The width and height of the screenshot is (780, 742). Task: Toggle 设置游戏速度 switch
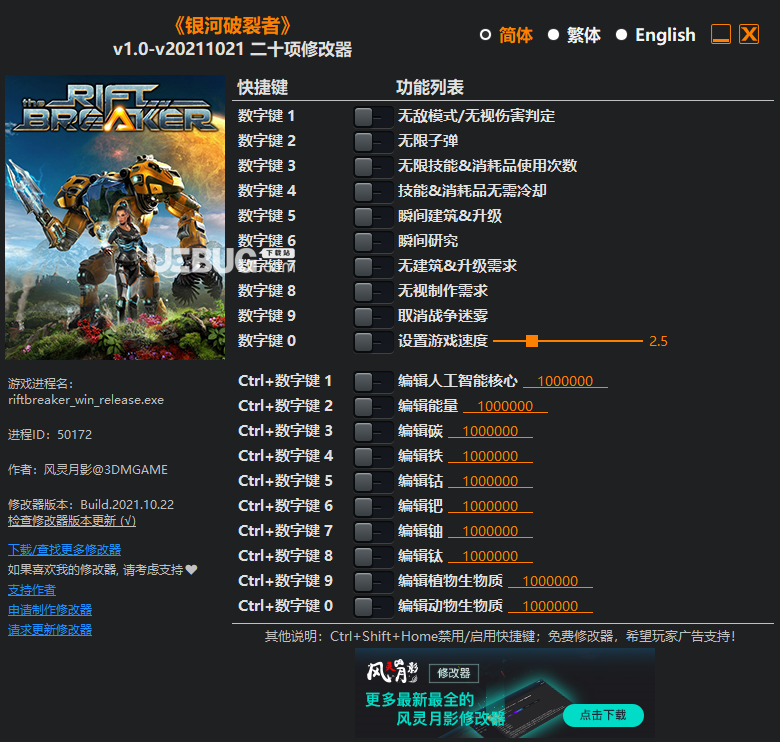tap(373, 342)
